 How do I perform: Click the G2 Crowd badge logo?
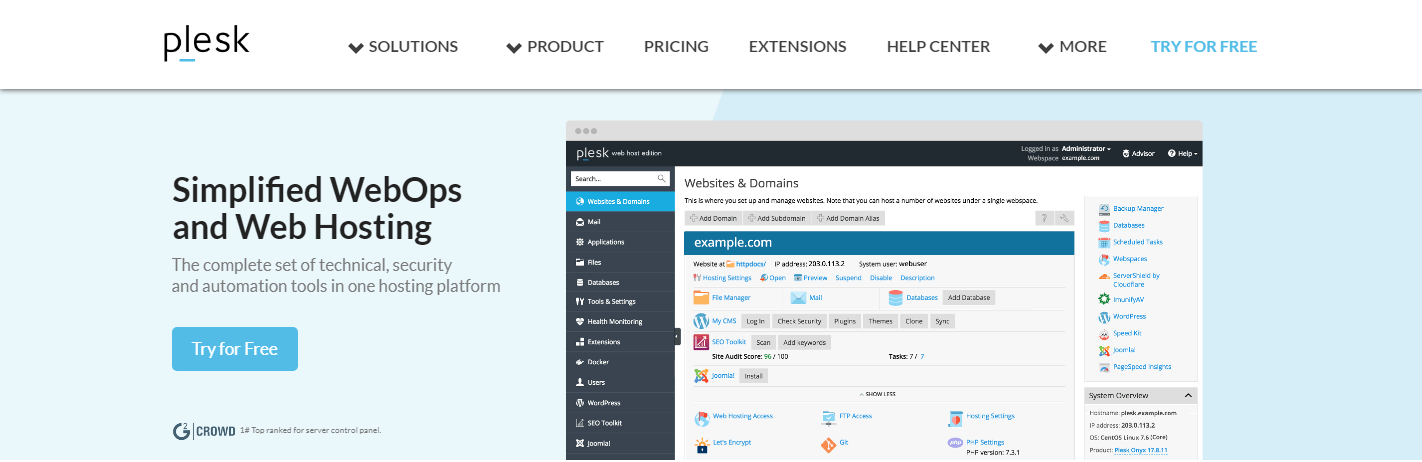click(x=204, y=431)
